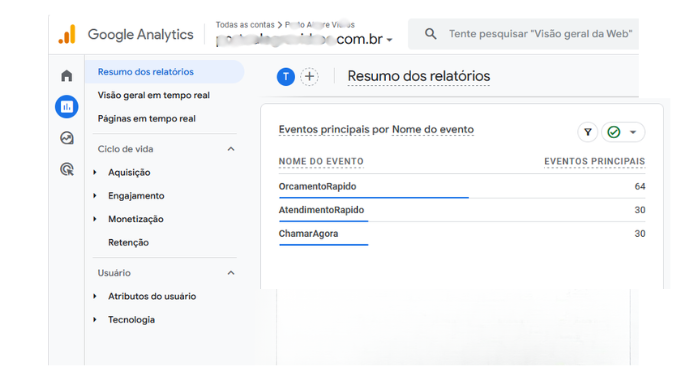Click the Resumo dos relatórios page title

(419, 76)
